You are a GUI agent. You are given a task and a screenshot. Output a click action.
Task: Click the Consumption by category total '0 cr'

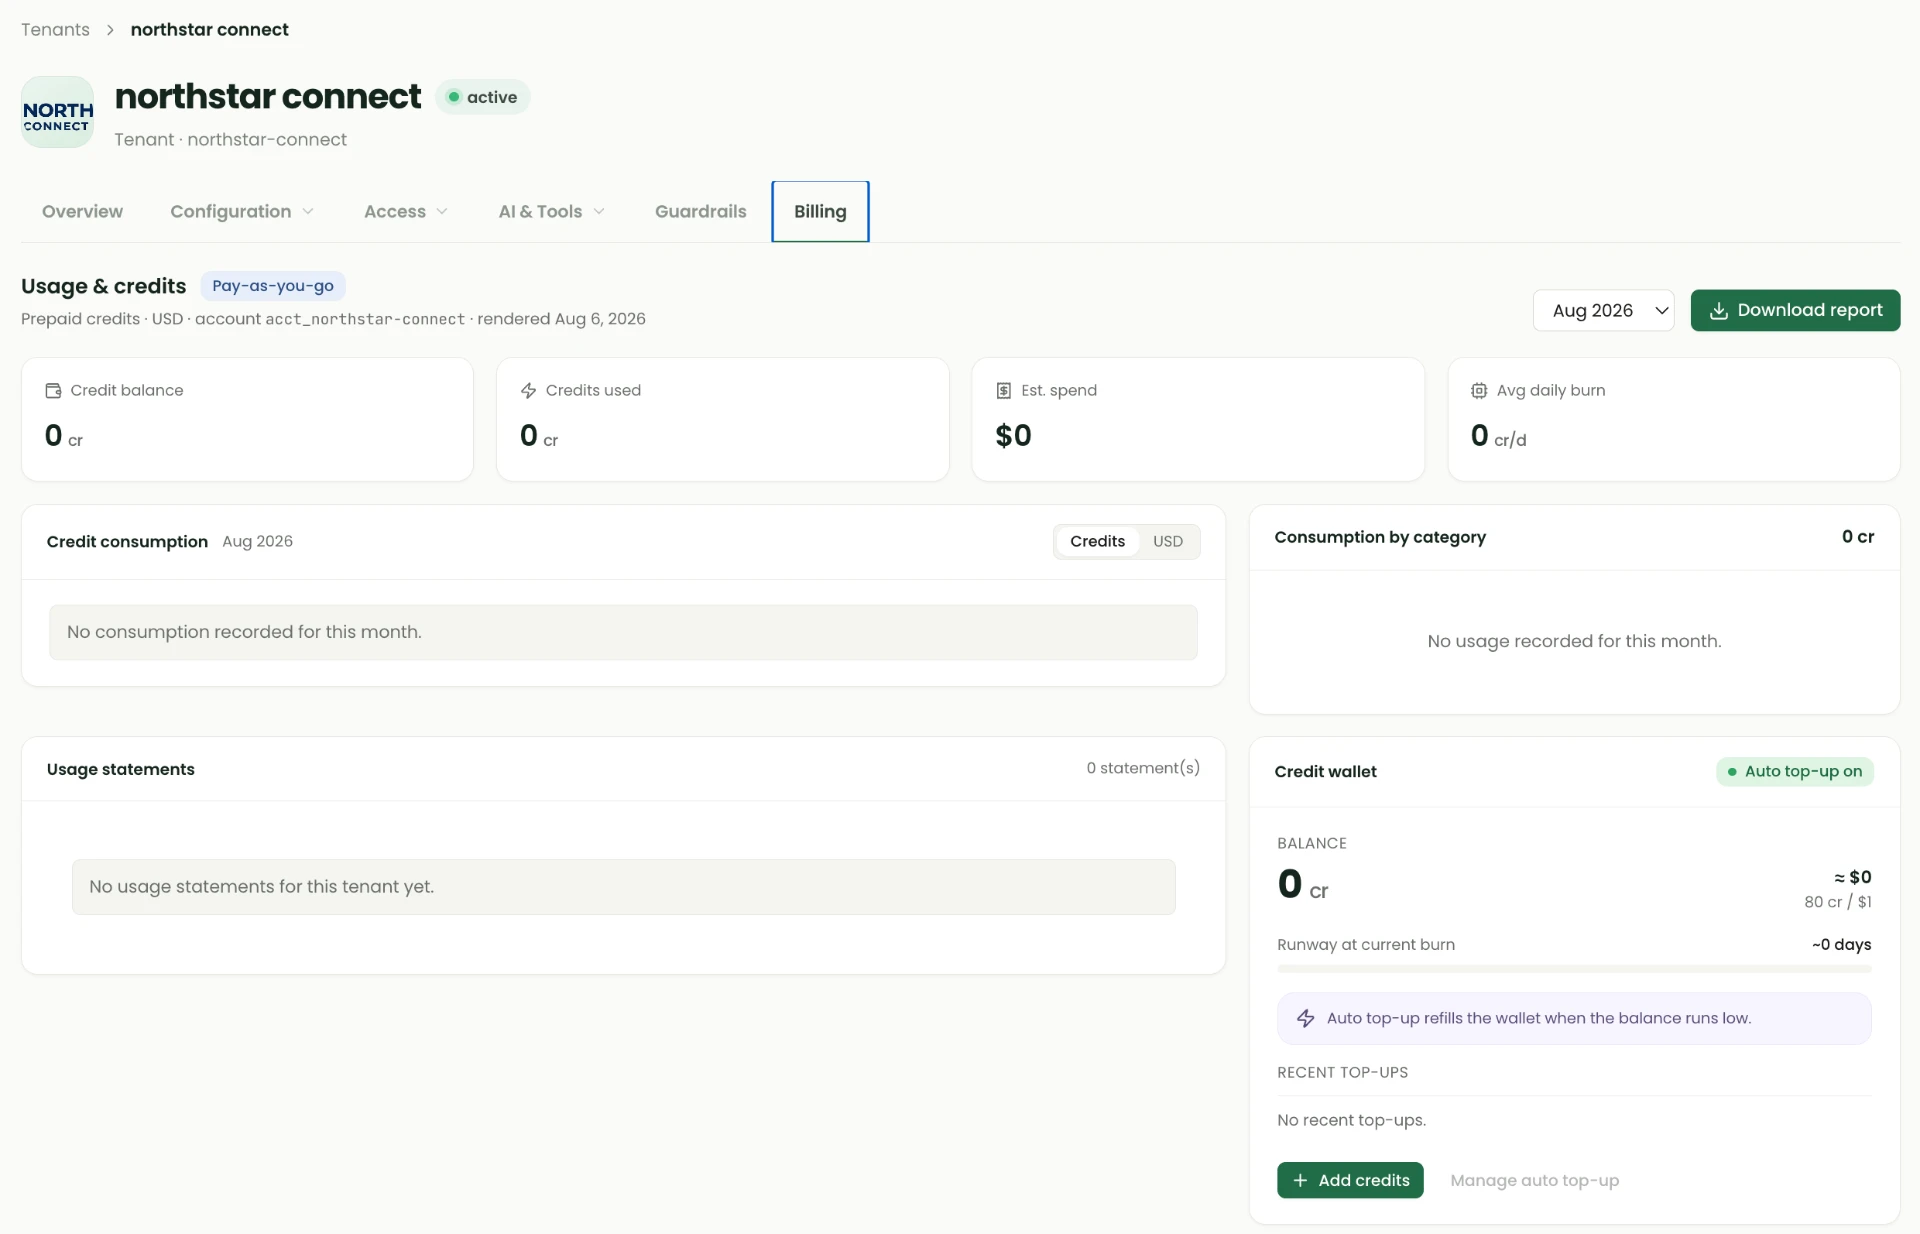[1858, 537]
